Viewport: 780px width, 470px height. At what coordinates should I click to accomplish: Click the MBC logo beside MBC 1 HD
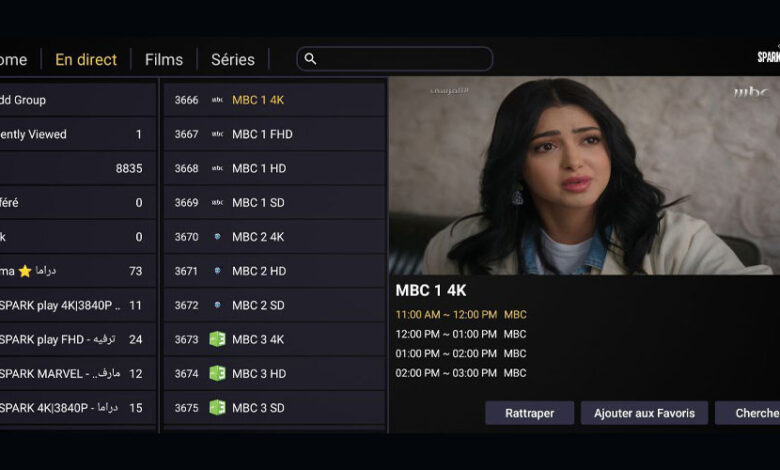click(217, 168)
